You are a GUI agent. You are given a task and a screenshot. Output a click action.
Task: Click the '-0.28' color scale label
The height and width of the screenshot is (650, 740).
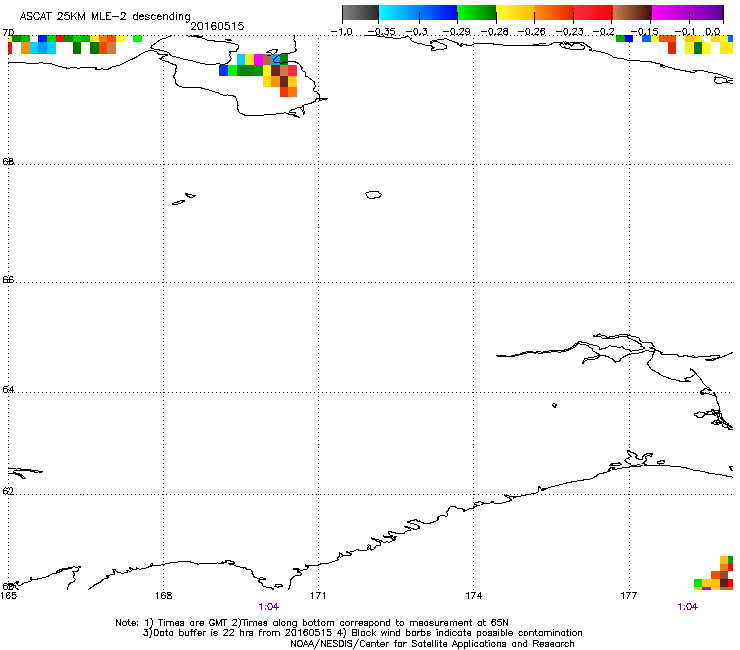(x=495, y=32)
